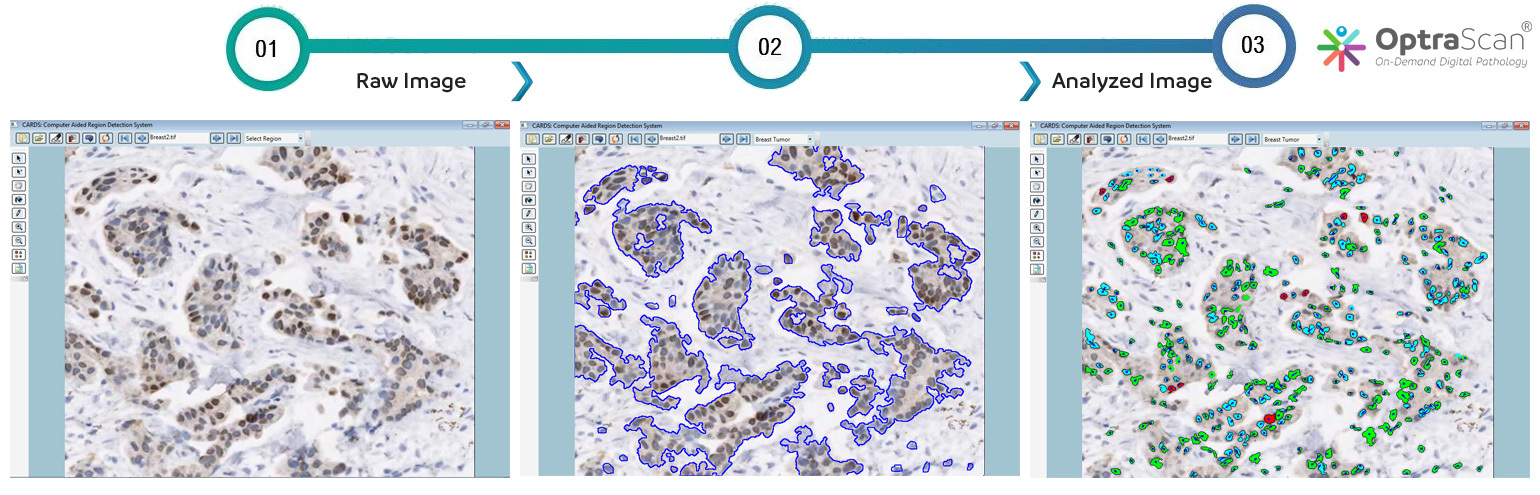Select the lasso region tool in Raw Image window
The image size is (1540, 495).
19,186
